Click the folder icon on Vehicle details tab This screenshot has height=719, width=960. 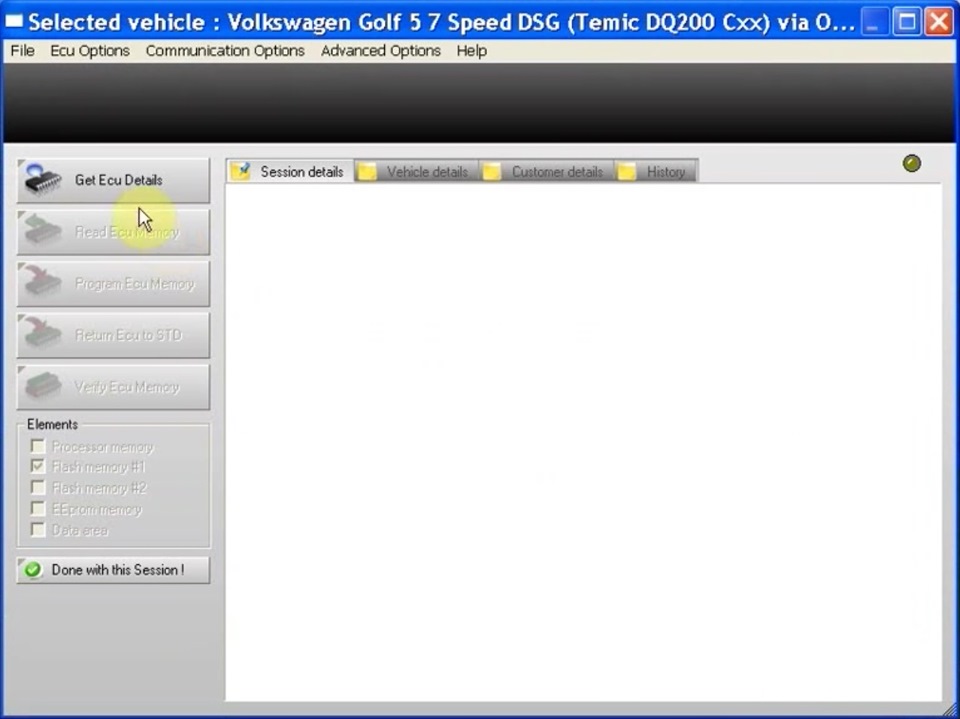pyautogui.click(x=367, y=172)
